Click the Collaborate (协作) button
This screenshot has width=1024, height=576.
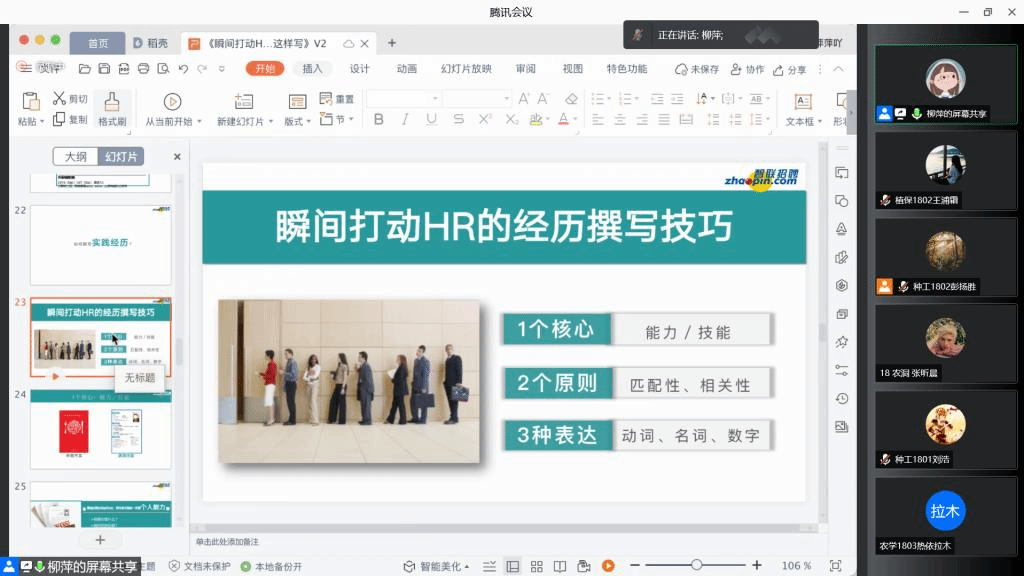tap(747, 69)
